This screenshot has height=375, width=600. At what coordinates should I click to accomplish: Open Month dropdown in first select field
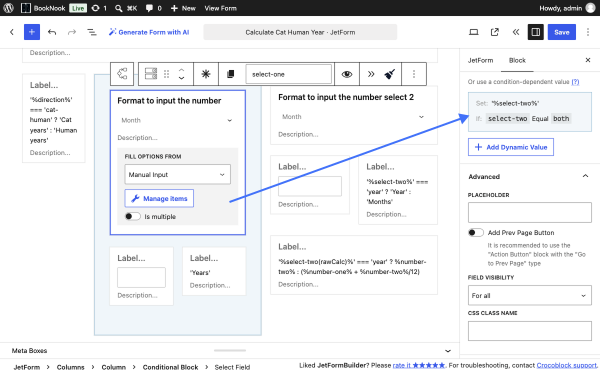point(177,120)
